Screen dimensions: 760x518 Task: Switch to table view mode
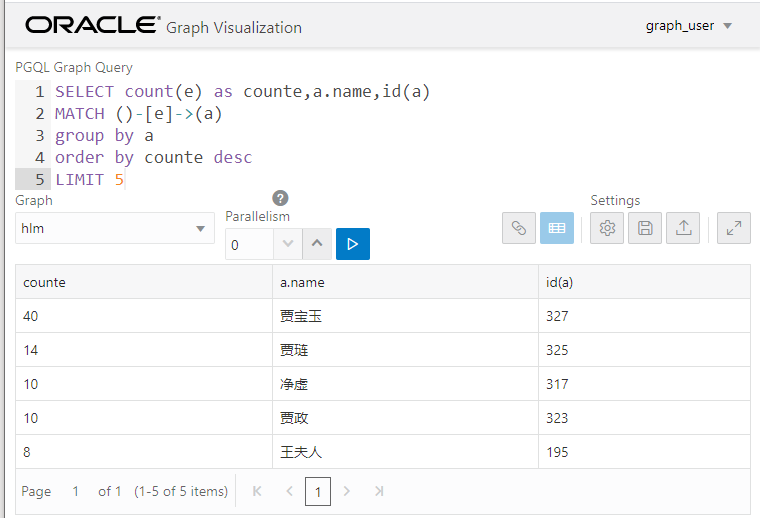pos(557,228)
